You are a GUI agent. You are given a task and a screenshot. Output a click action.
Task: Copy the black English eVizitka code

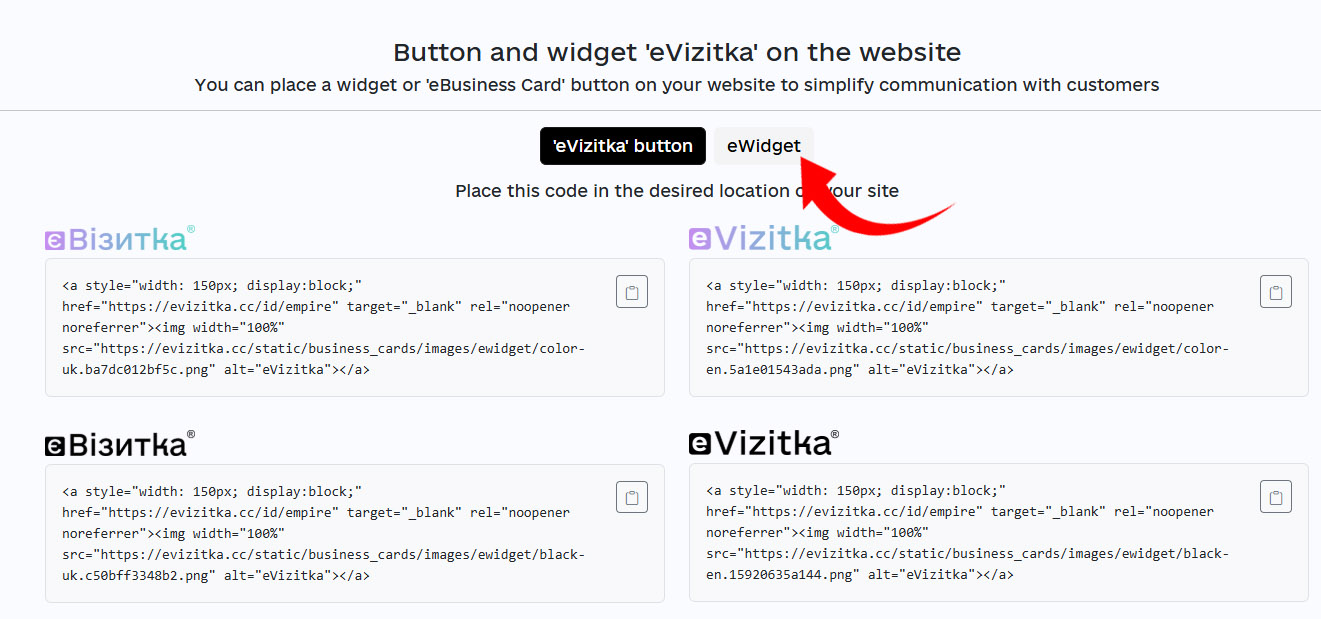1276,497
